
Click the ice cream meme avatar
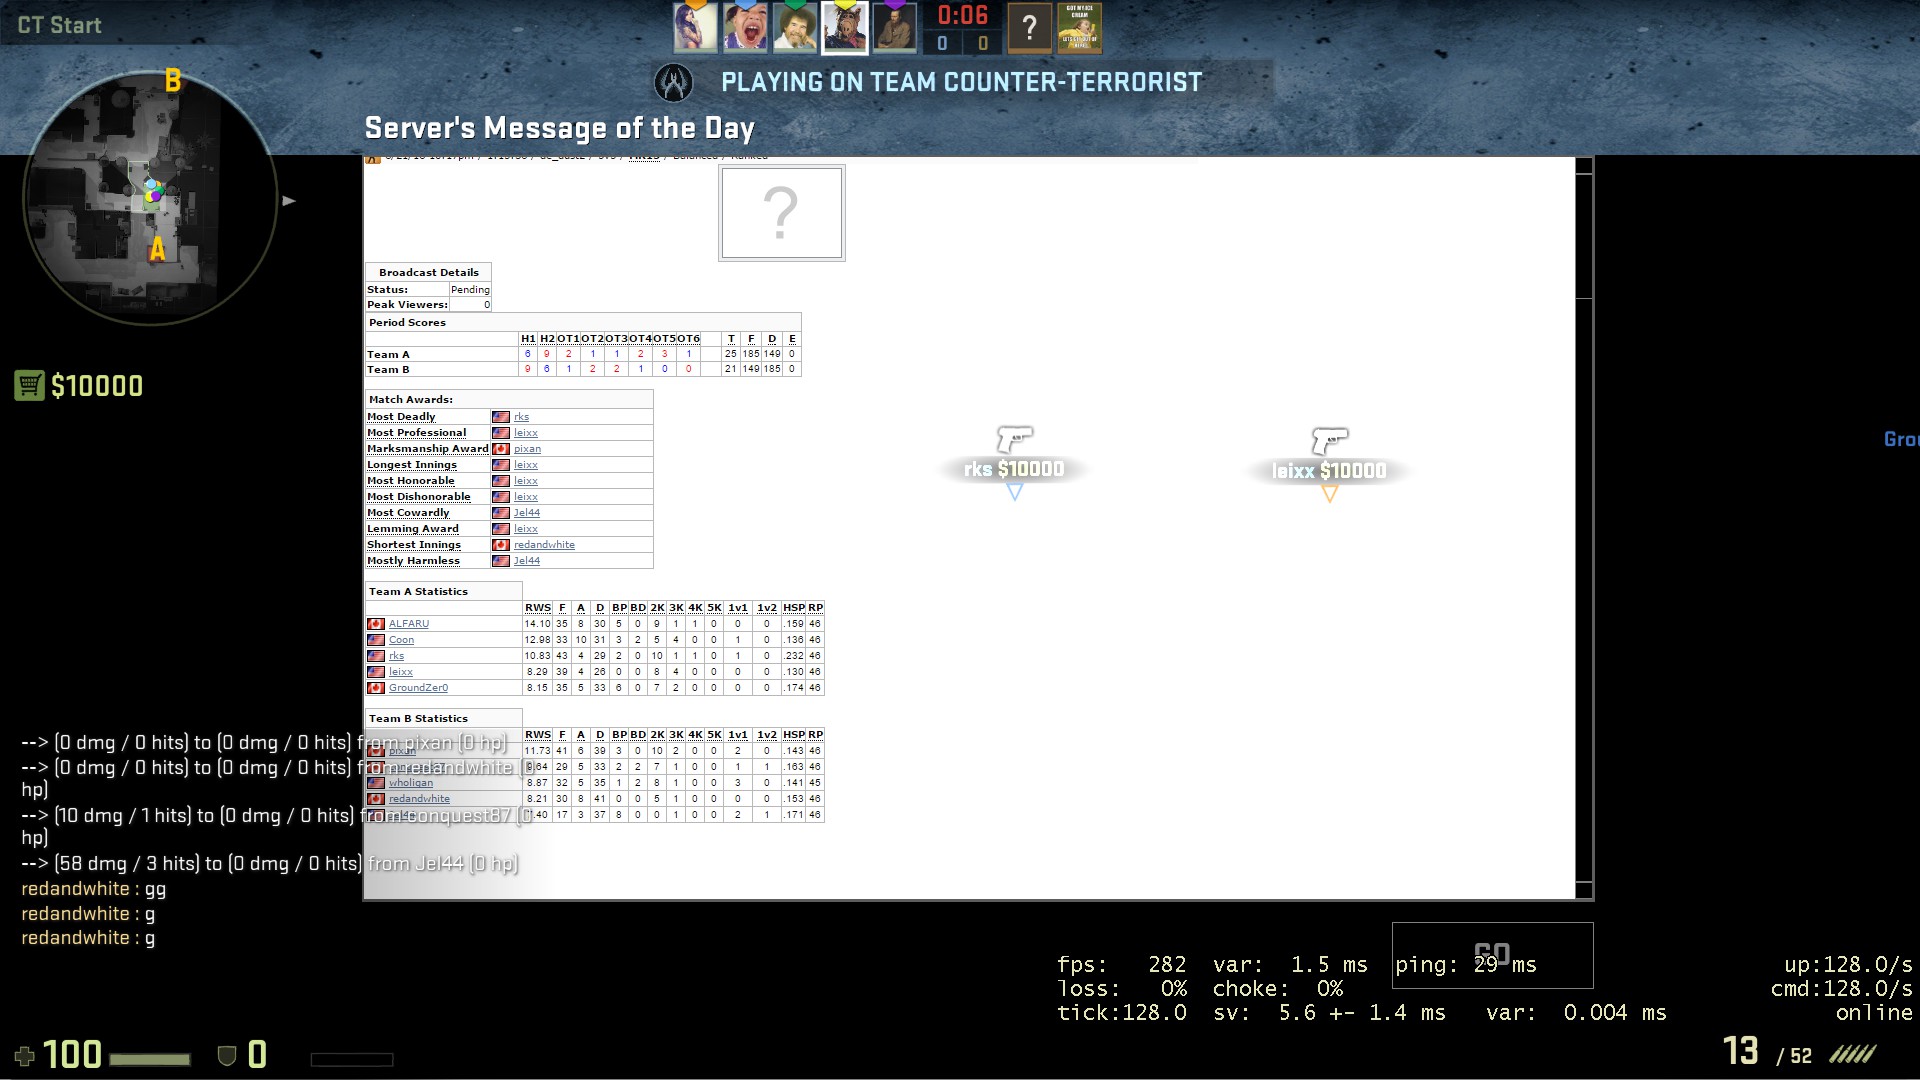pyautogui.click(x=1079, y=27)
